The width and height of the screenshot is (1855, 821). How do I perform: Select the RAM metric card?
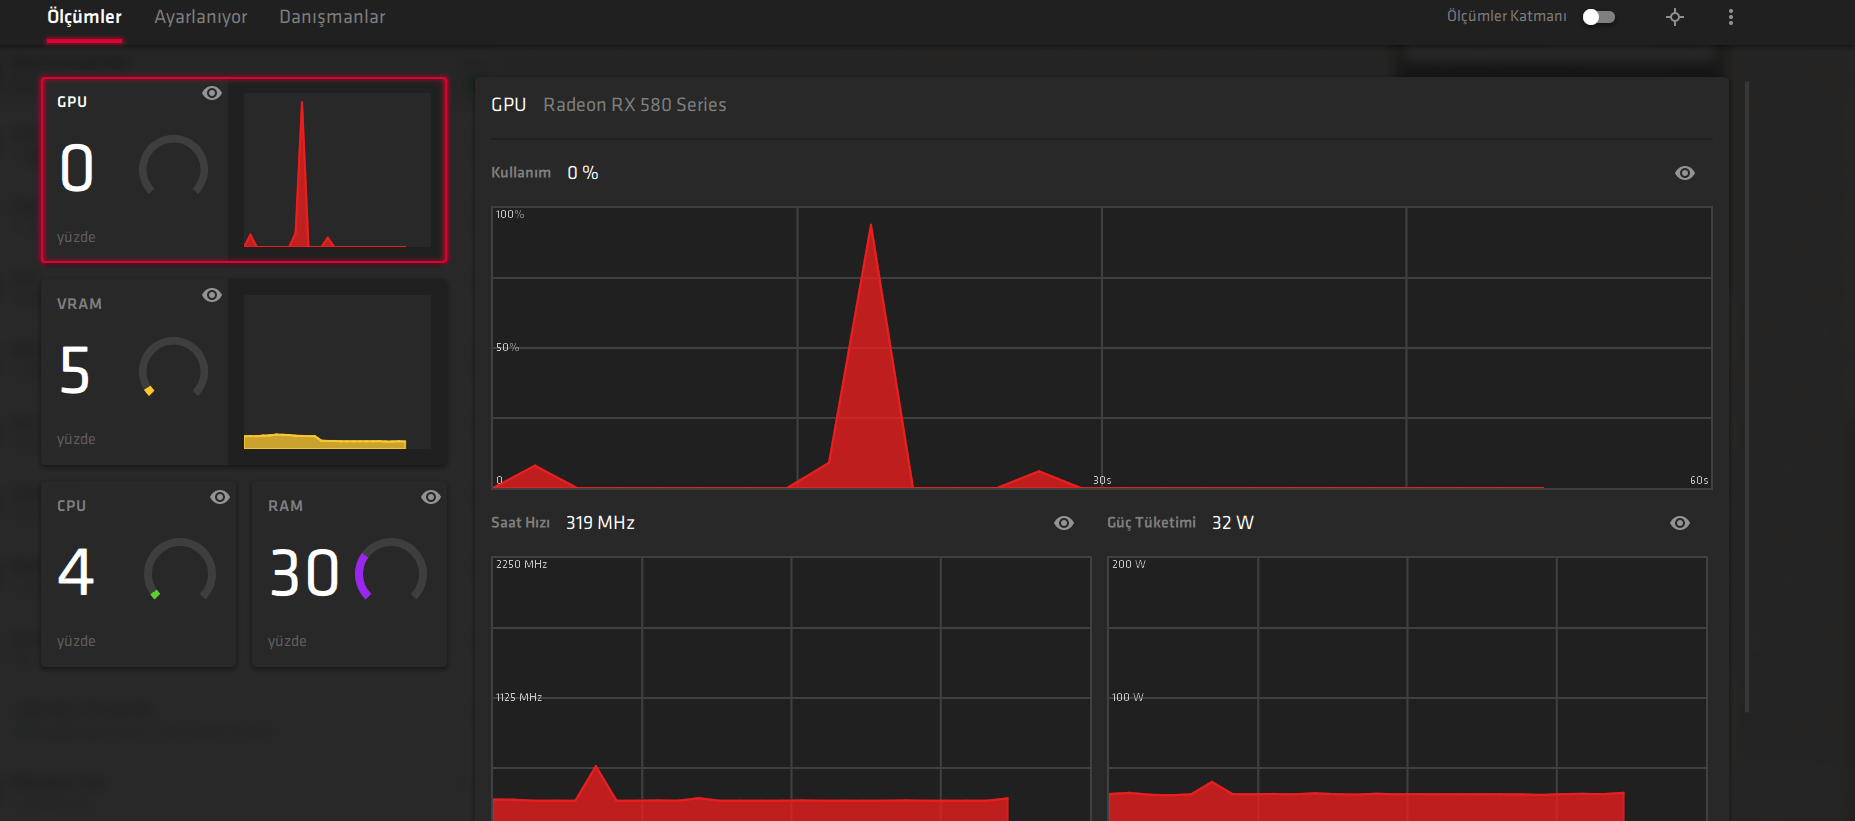pos(349,574)
